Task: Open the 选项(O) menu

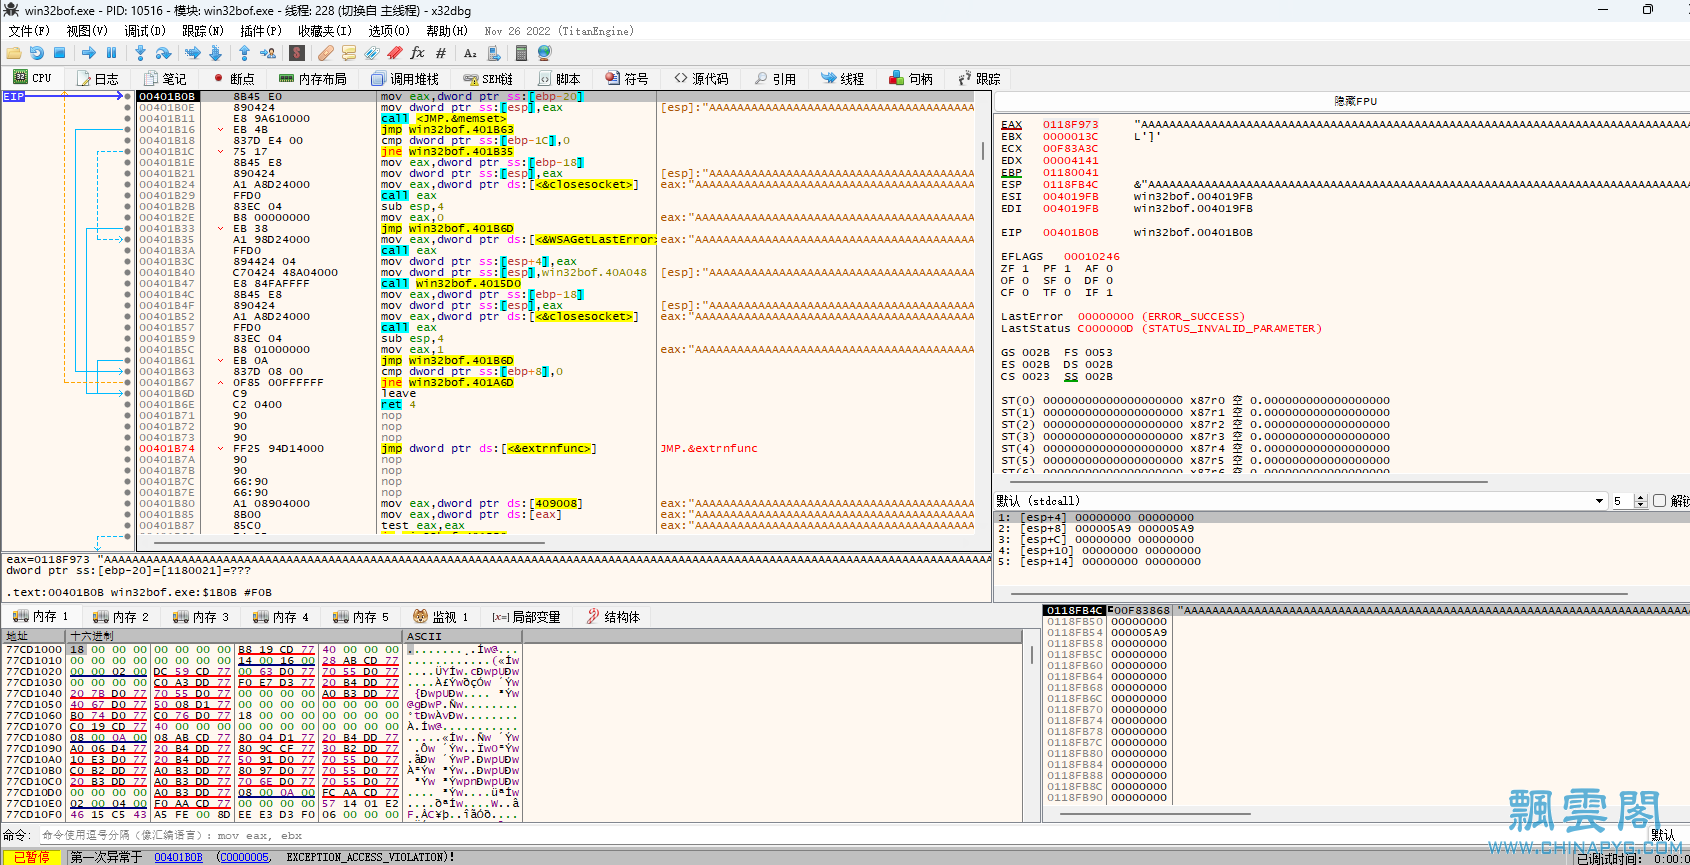Action: click(389, 31)
